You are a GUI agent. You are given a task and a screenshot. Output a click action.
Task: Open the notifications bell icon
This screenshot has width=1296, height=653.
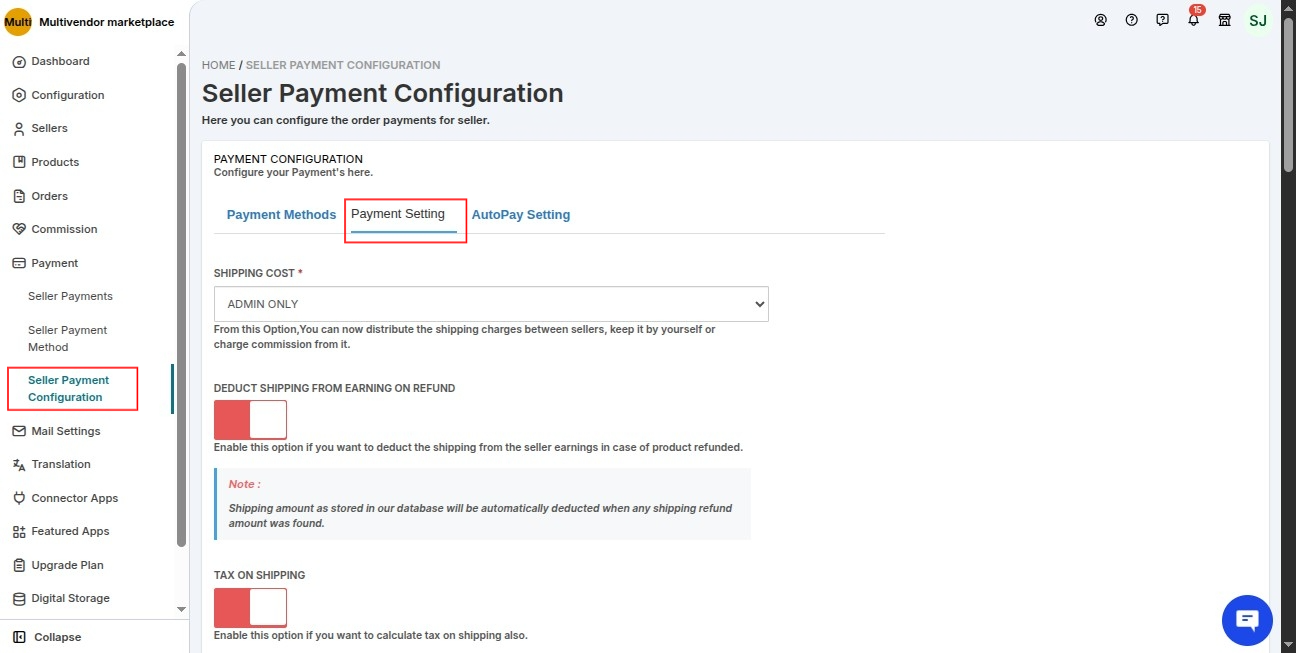click(x=1193, y=20)
